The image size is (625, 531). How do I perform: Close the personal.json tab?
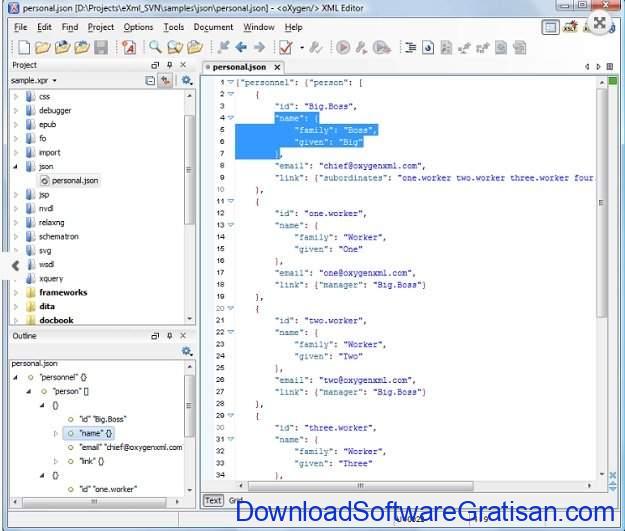tap(277, 67)
